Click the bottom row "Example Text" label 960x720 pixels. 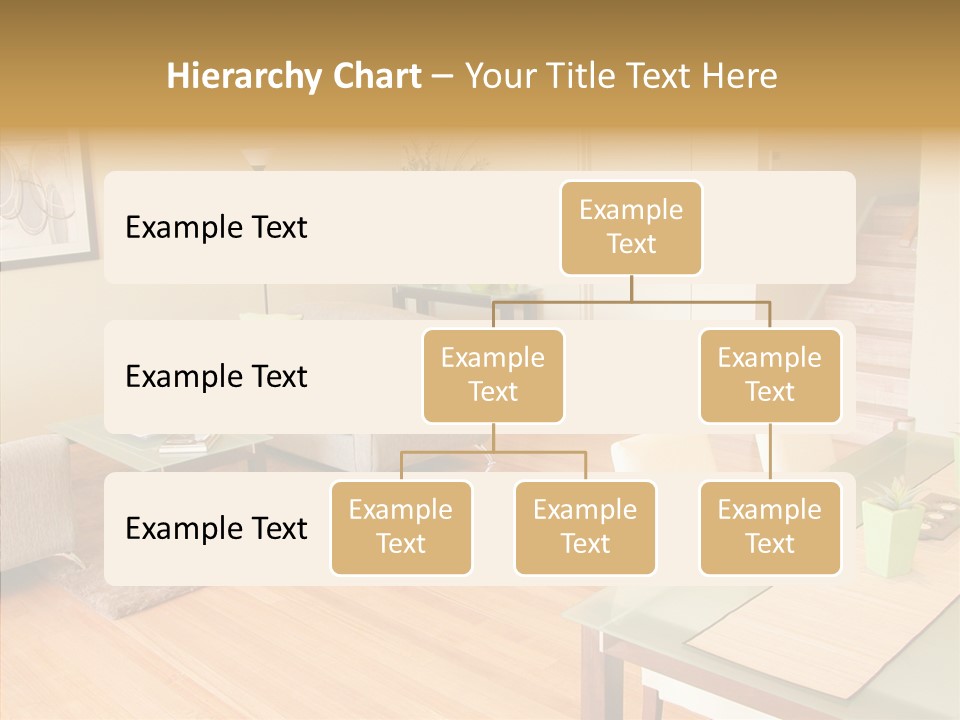point(216,528)
